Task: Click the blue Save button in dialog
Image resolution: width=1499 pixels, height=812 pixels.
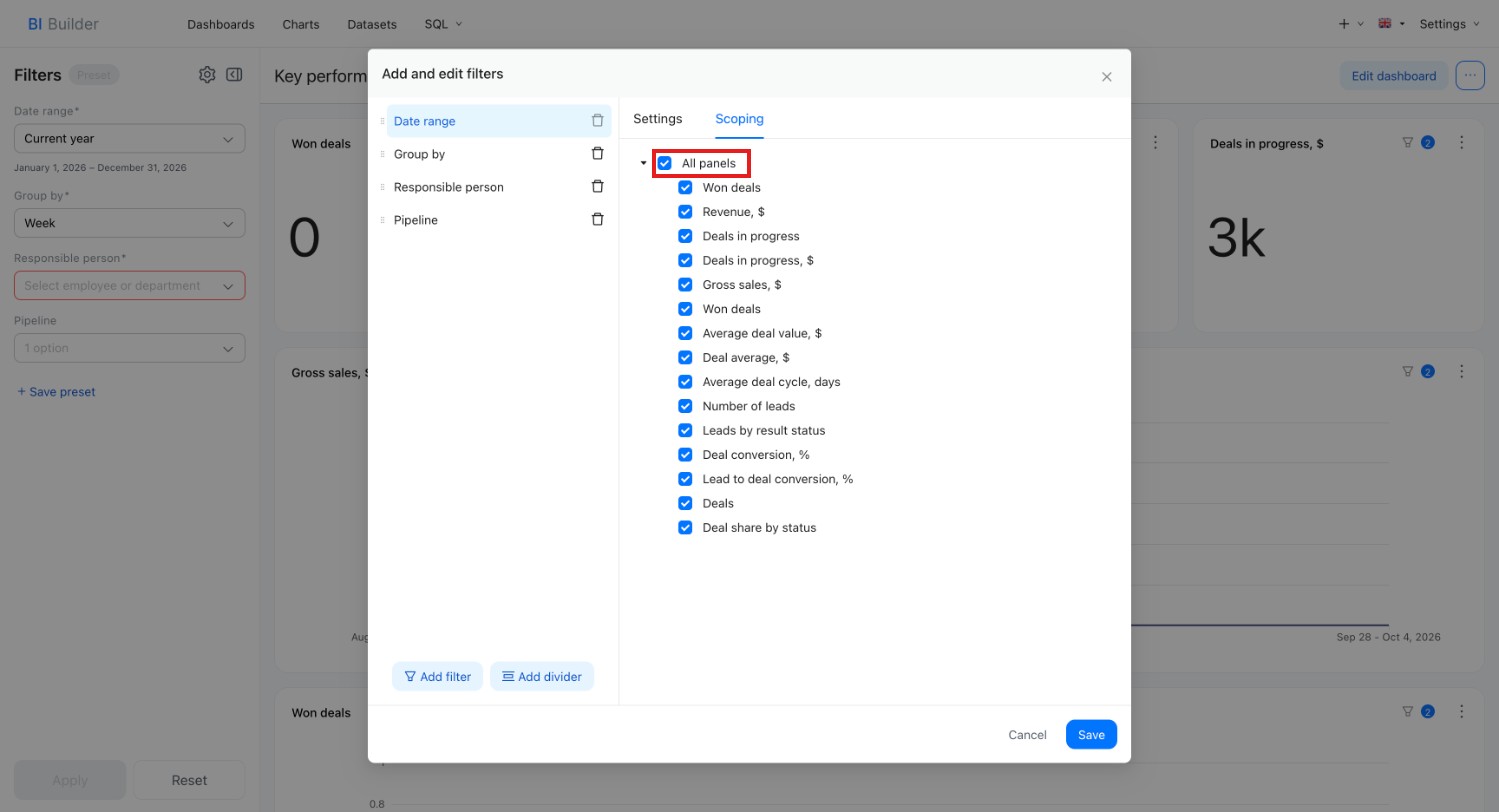Action: tap(1091, 735)
